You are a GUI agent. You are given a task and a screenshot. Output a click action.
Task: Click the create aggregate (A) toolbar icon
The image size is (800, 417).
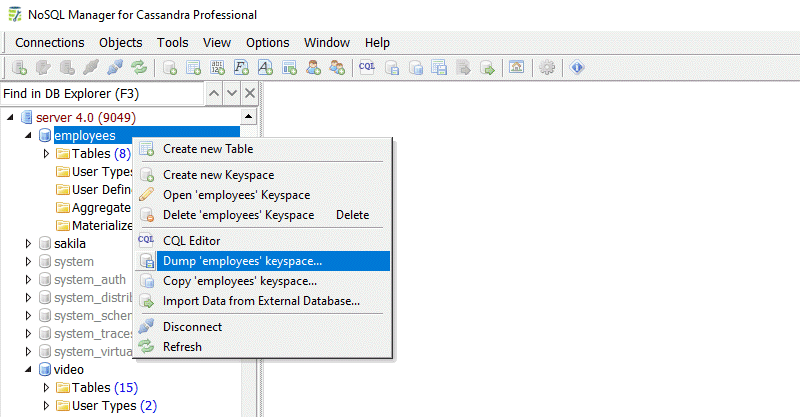click(266, 68)
